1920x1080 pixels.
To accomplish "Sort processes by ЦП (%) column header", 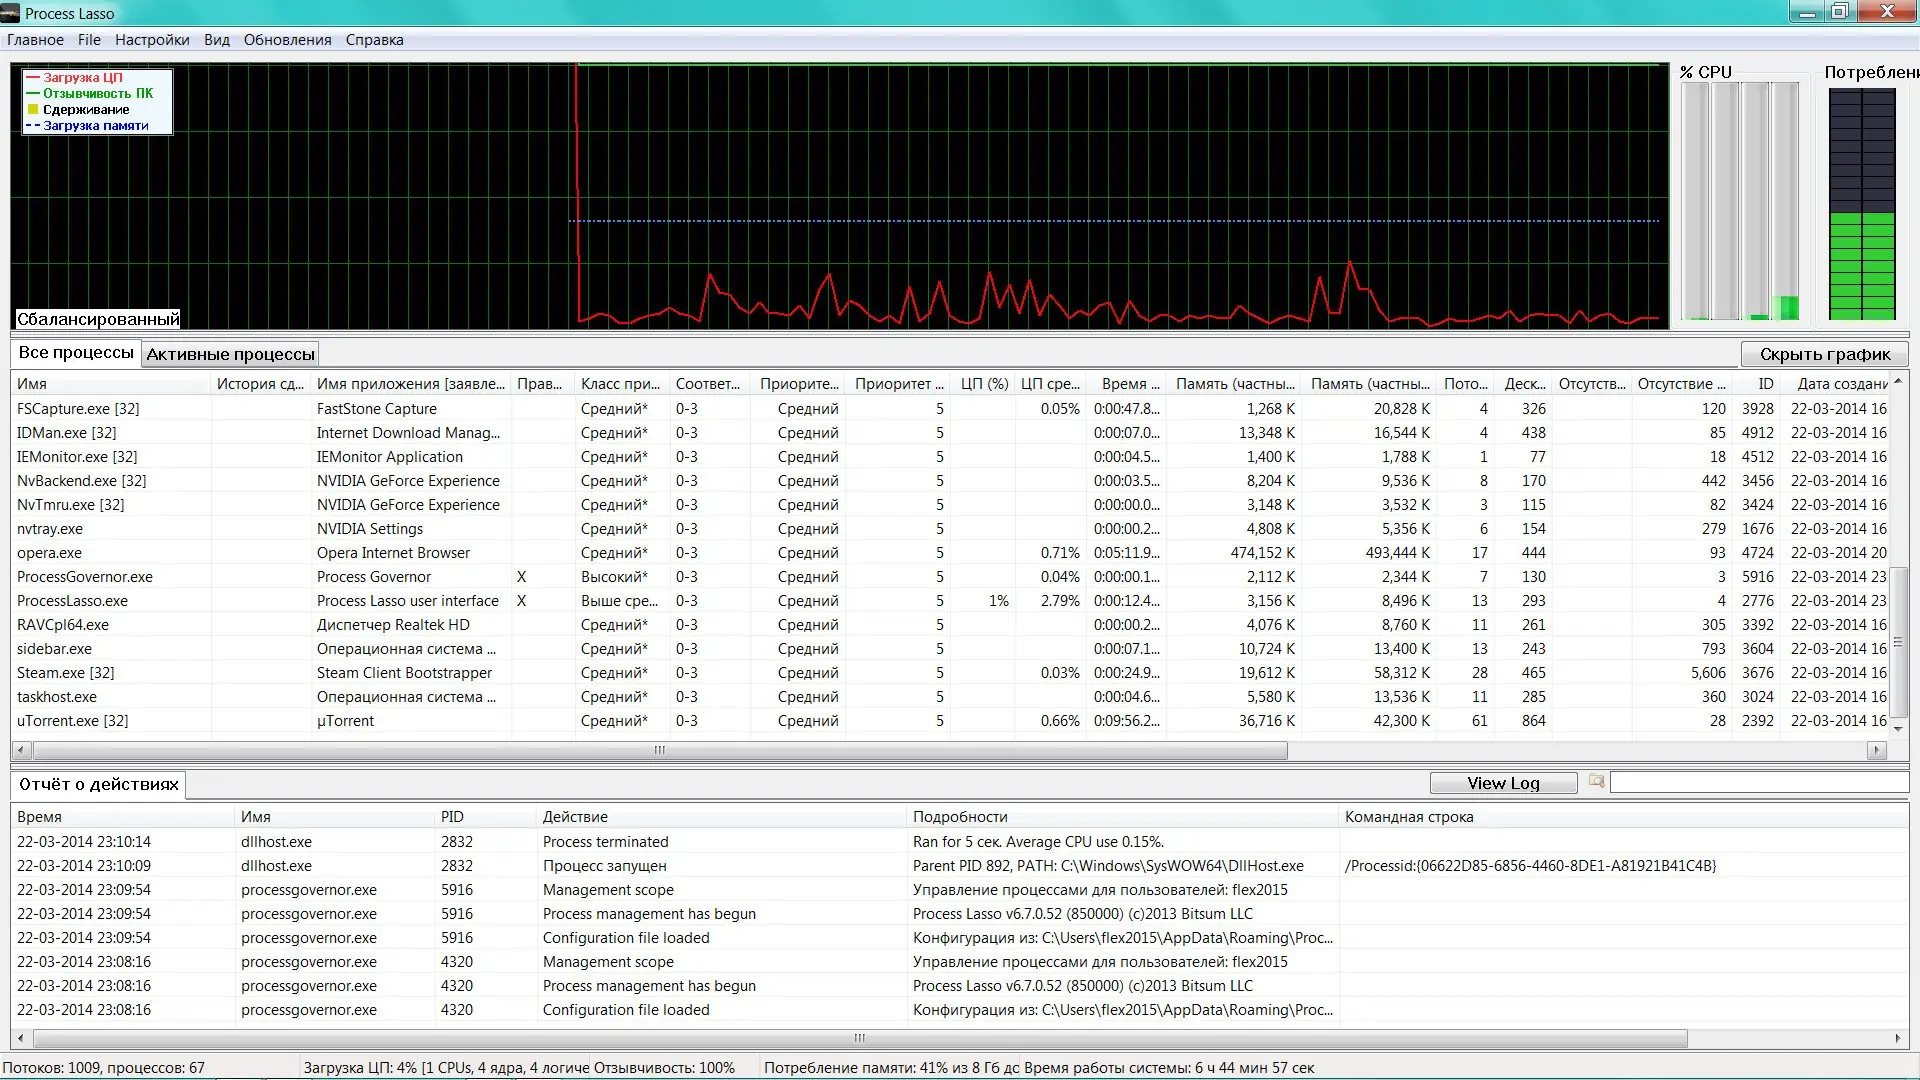I will coord(983,384).
